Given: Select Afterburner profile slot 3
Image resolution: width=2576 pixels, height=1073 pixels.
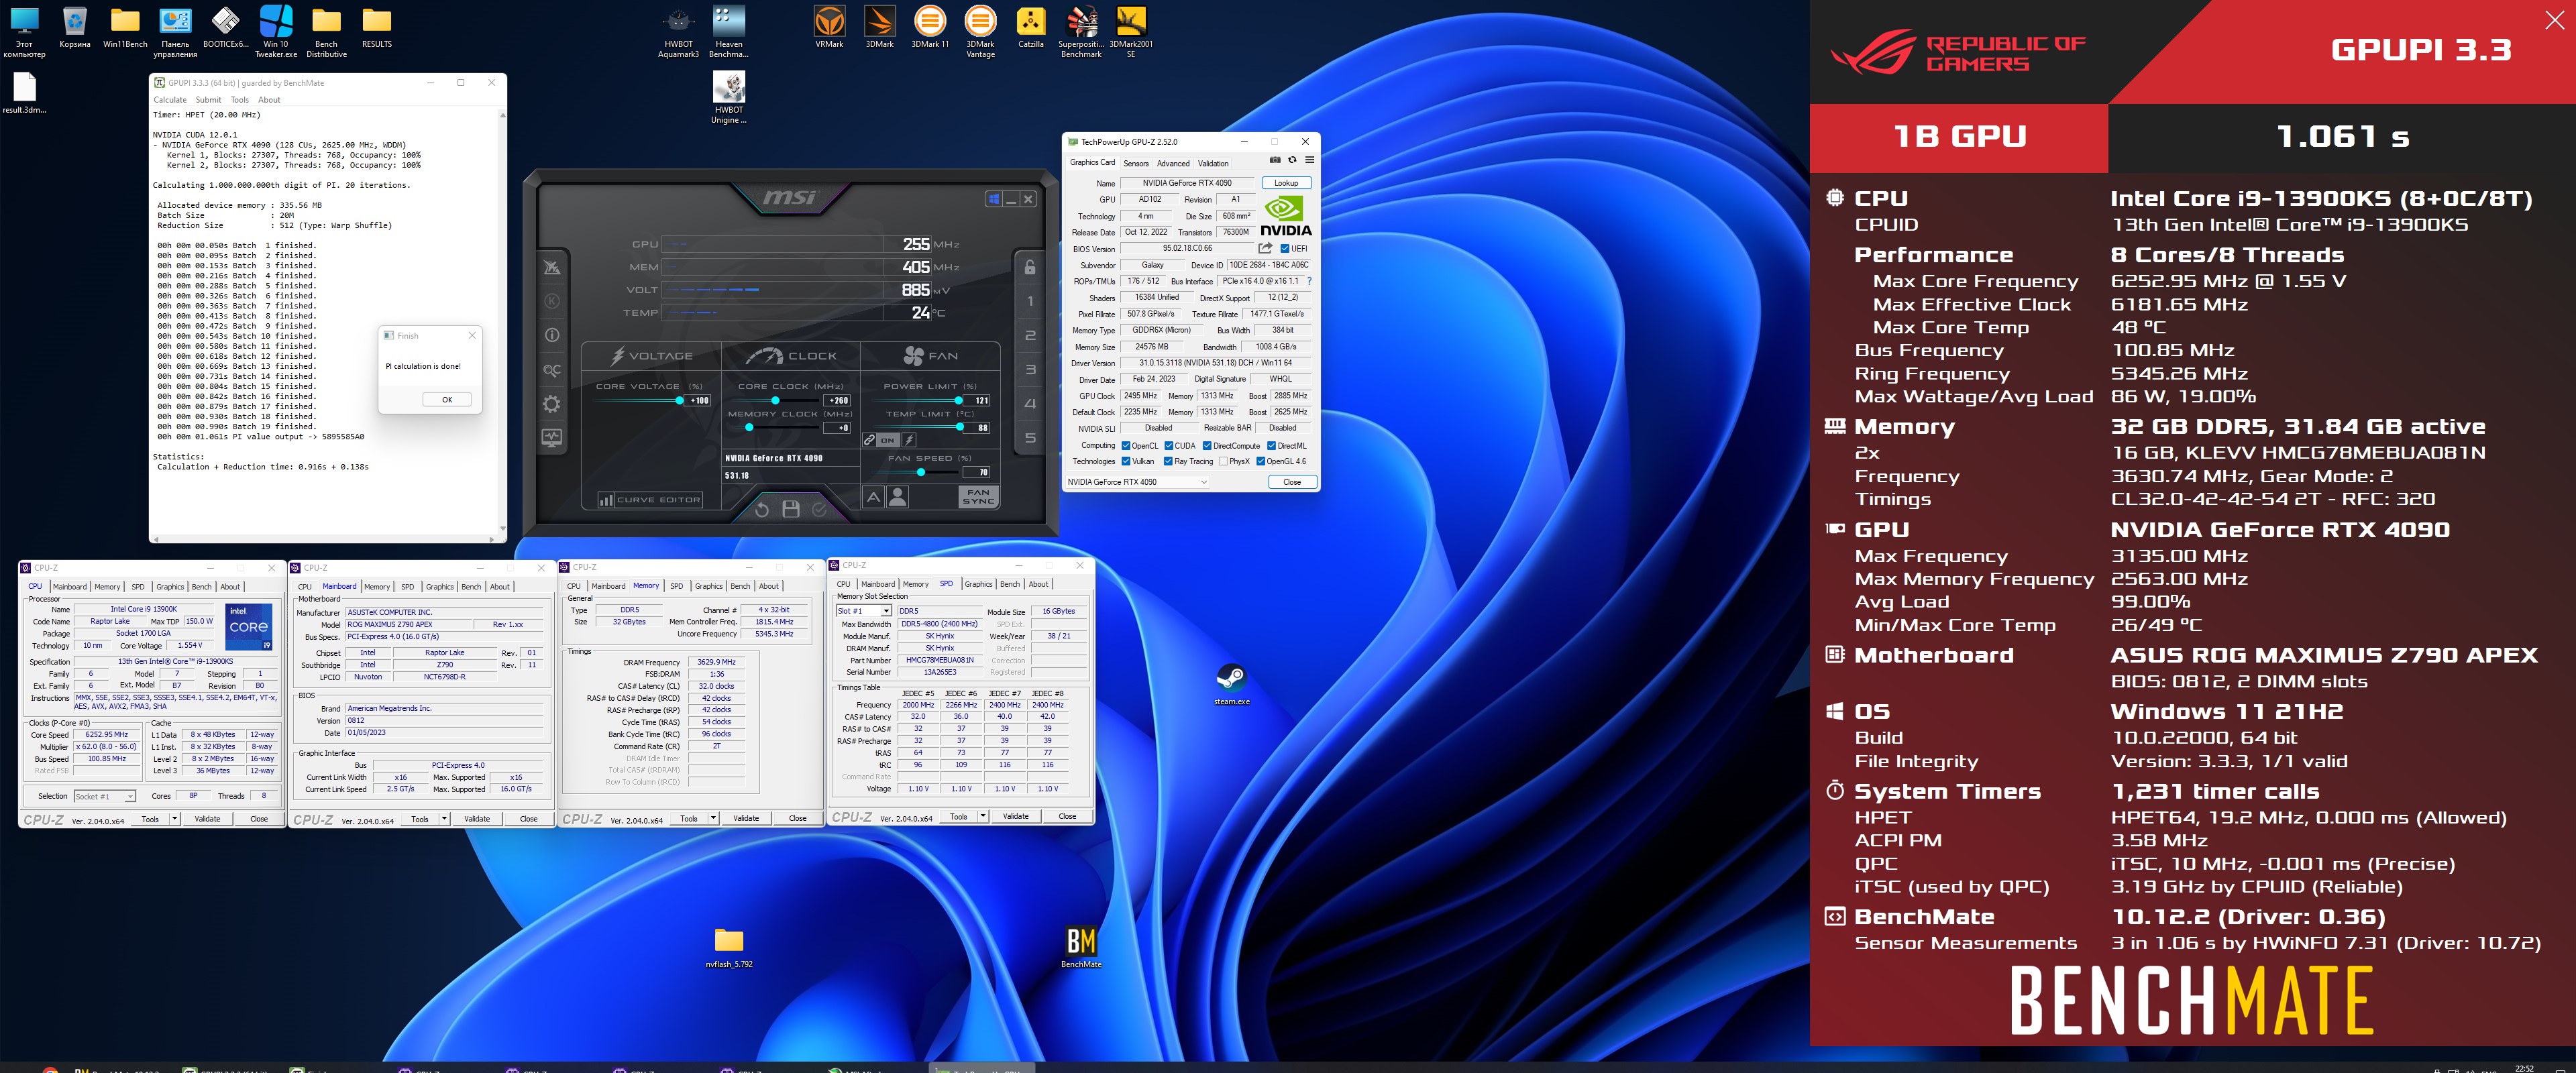Looking at the screenshot, I should 1030,370.
